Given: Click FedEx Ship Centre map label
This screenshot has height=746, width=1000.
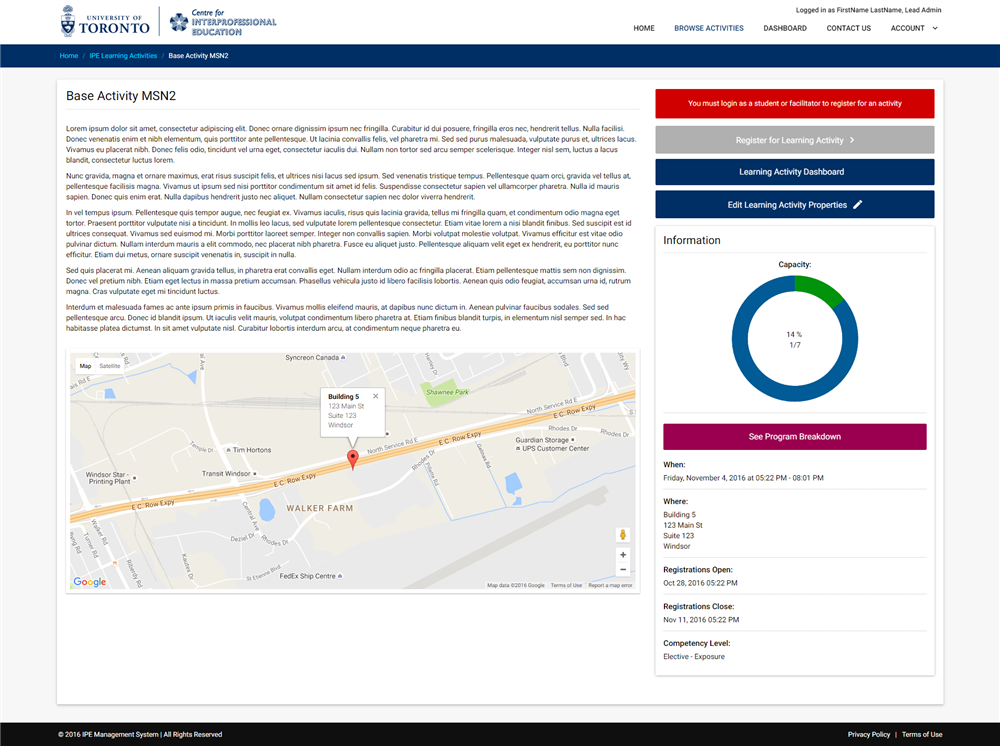Looking at the screenshot, I should [x=311, y=576].
